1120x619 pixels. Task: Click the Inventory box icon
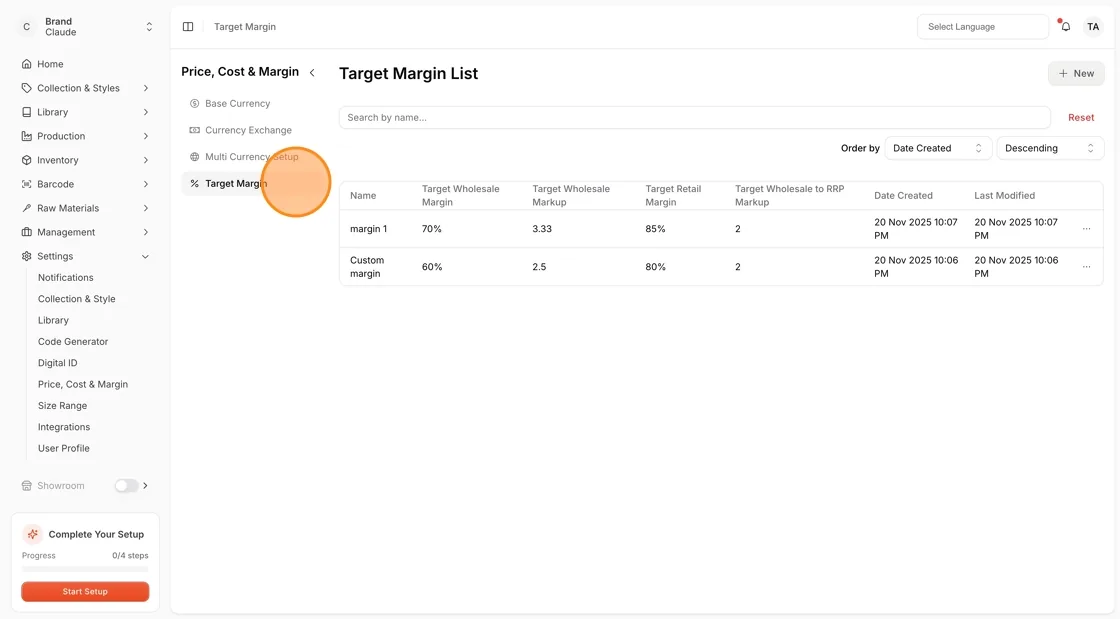click(x=26, y=160)
